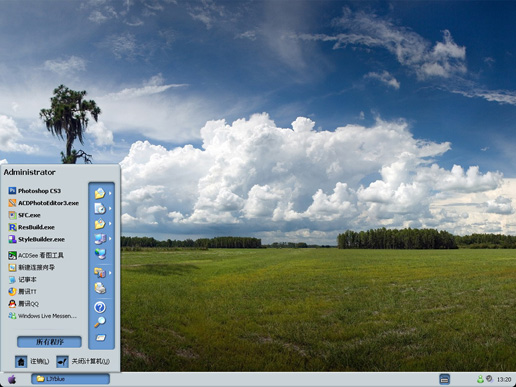
Task: Open the Help and Support question mark icon
Action: (100, 307)
